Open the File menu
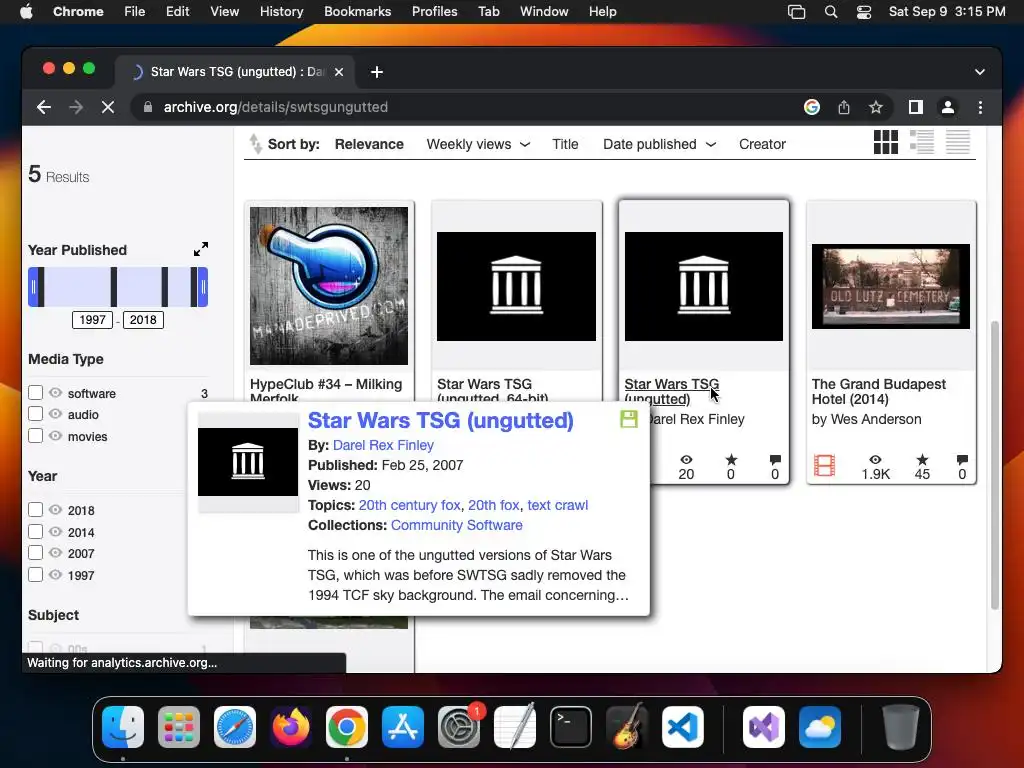The image size is (1024, 768). 135,12
